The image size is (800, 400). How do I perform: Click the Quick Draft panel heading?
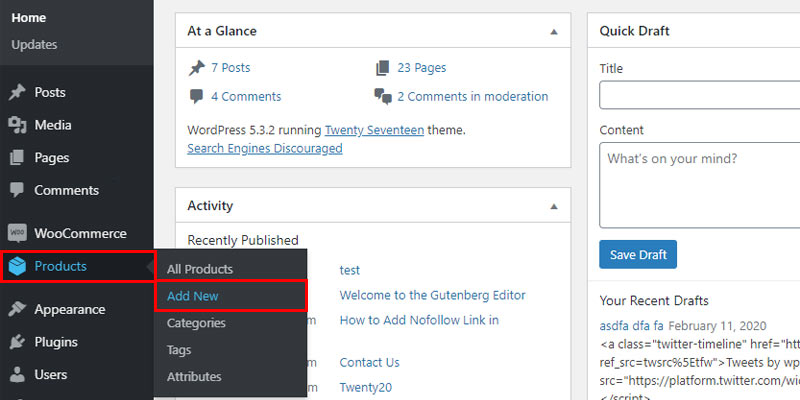[634, 31]
